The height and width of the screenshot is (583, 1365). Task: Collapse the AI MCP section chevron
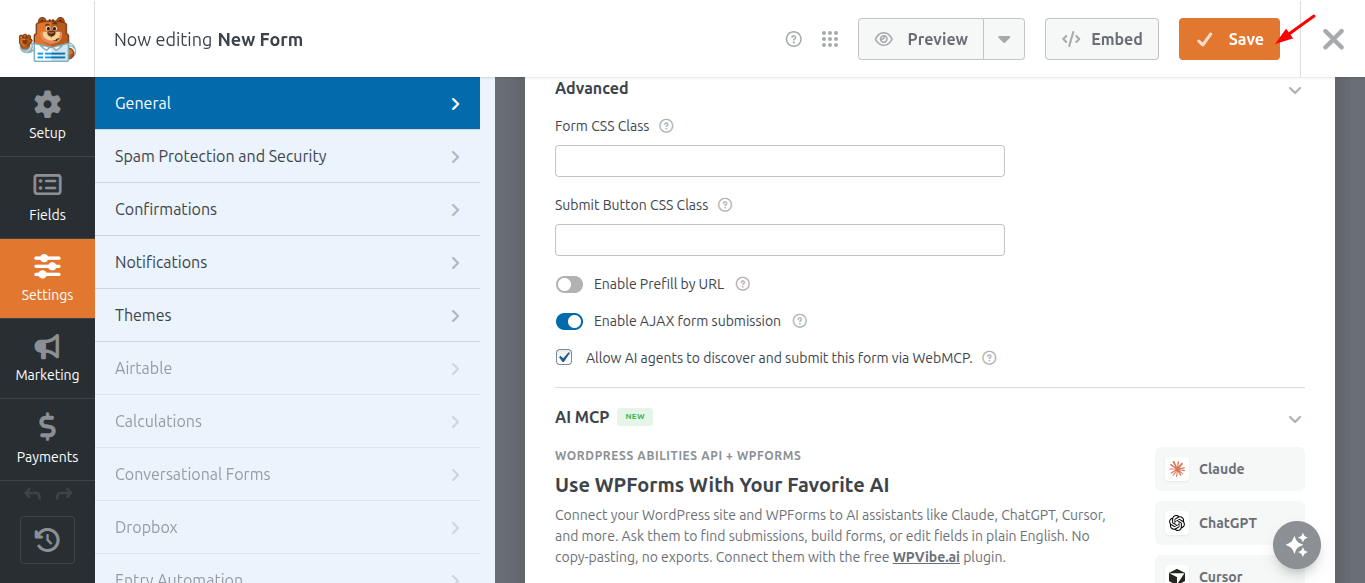1295,419
